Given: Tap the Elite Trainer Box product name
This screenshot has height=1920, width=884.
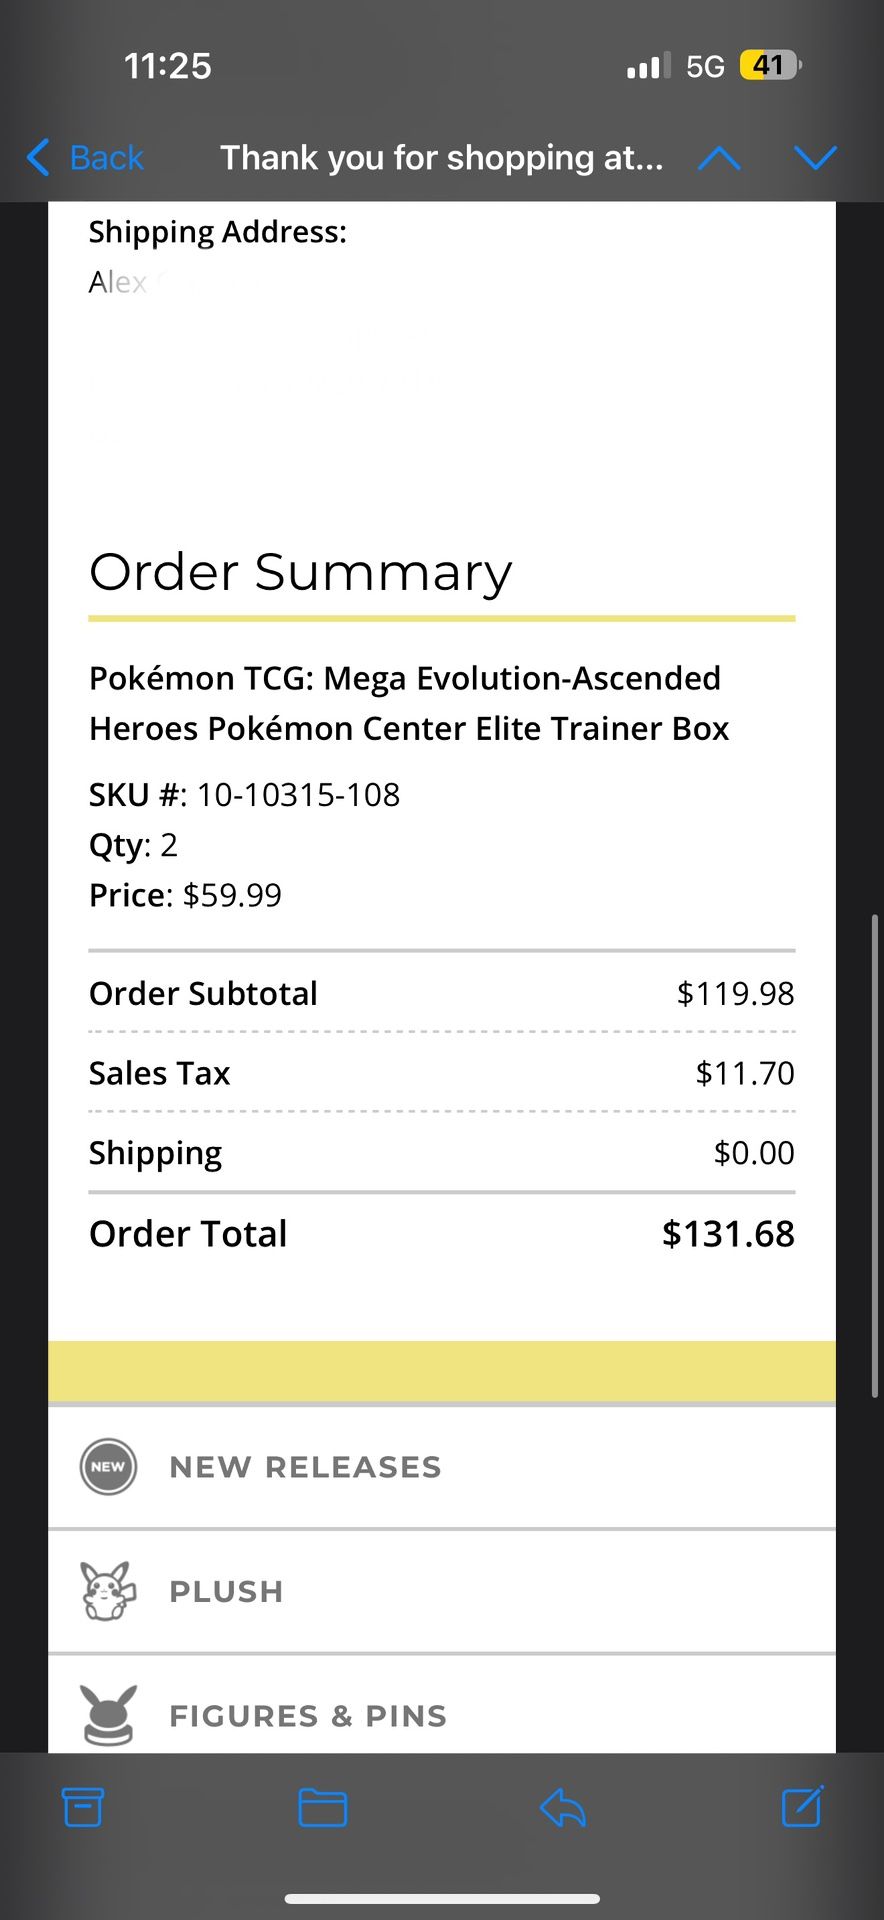Looking at the screenshot, I should coord(408,703).
